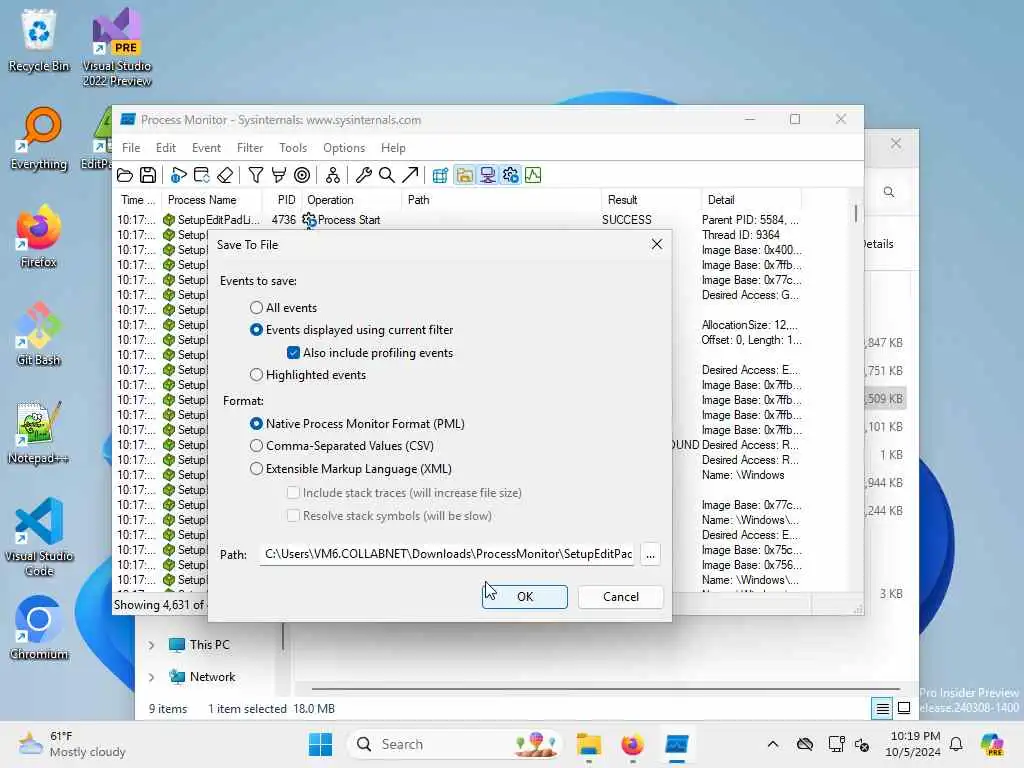Switch File Explorer to details view icon
Screen dimensions: 1024x768
(882, 709)
